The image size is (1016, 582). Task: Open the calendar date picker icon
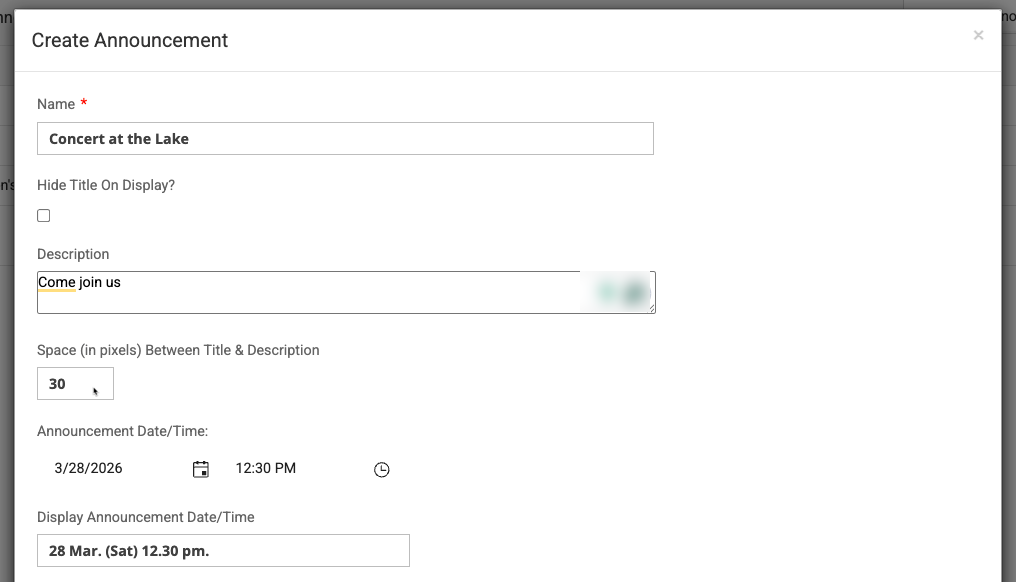click(201, 469)
